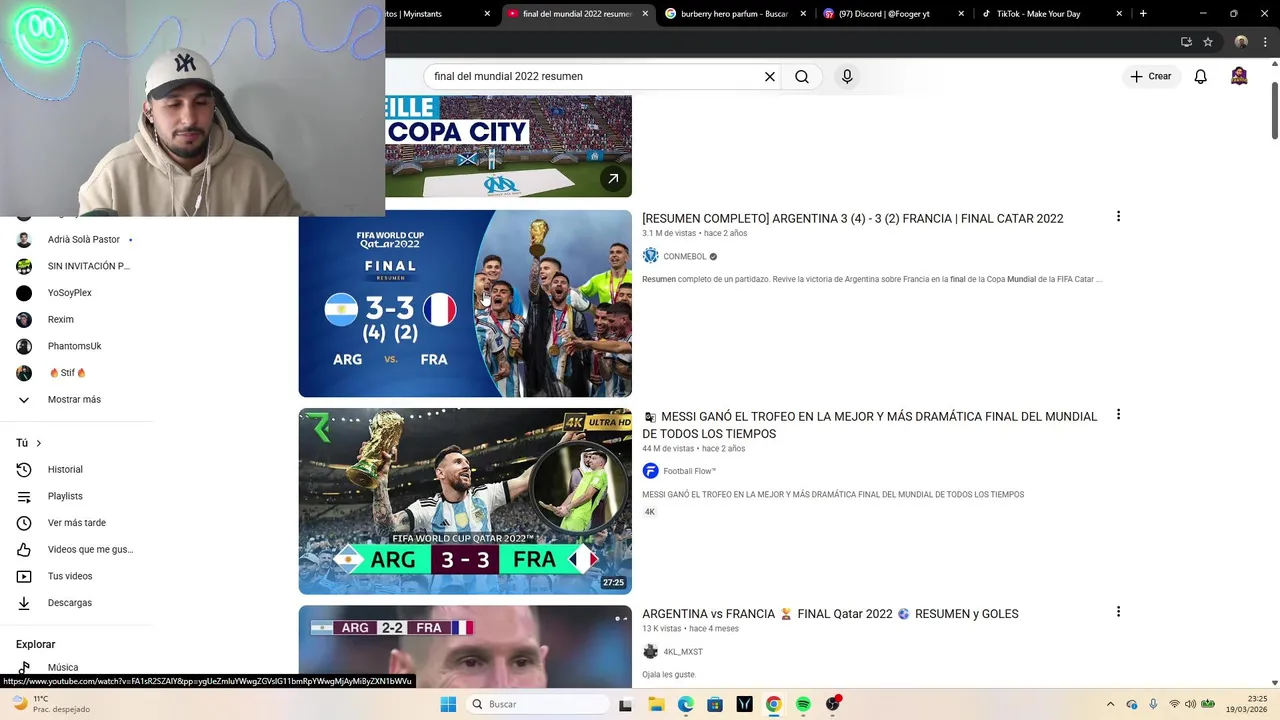Open Historial in the sidebar

click(x=65, y=469)
